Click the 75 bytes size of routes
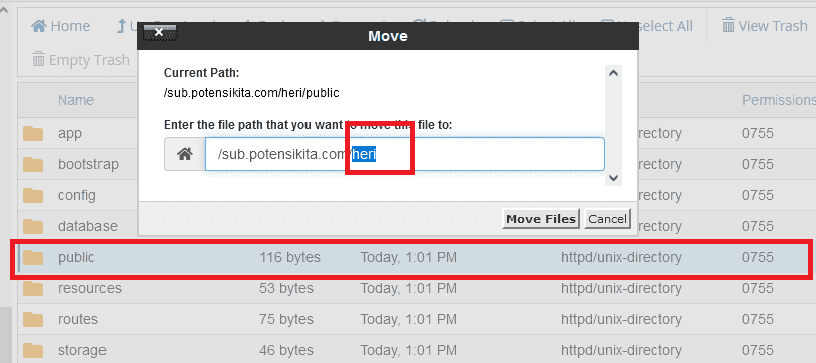The height and width of the screenshot is (363, 816). [286, 319]
